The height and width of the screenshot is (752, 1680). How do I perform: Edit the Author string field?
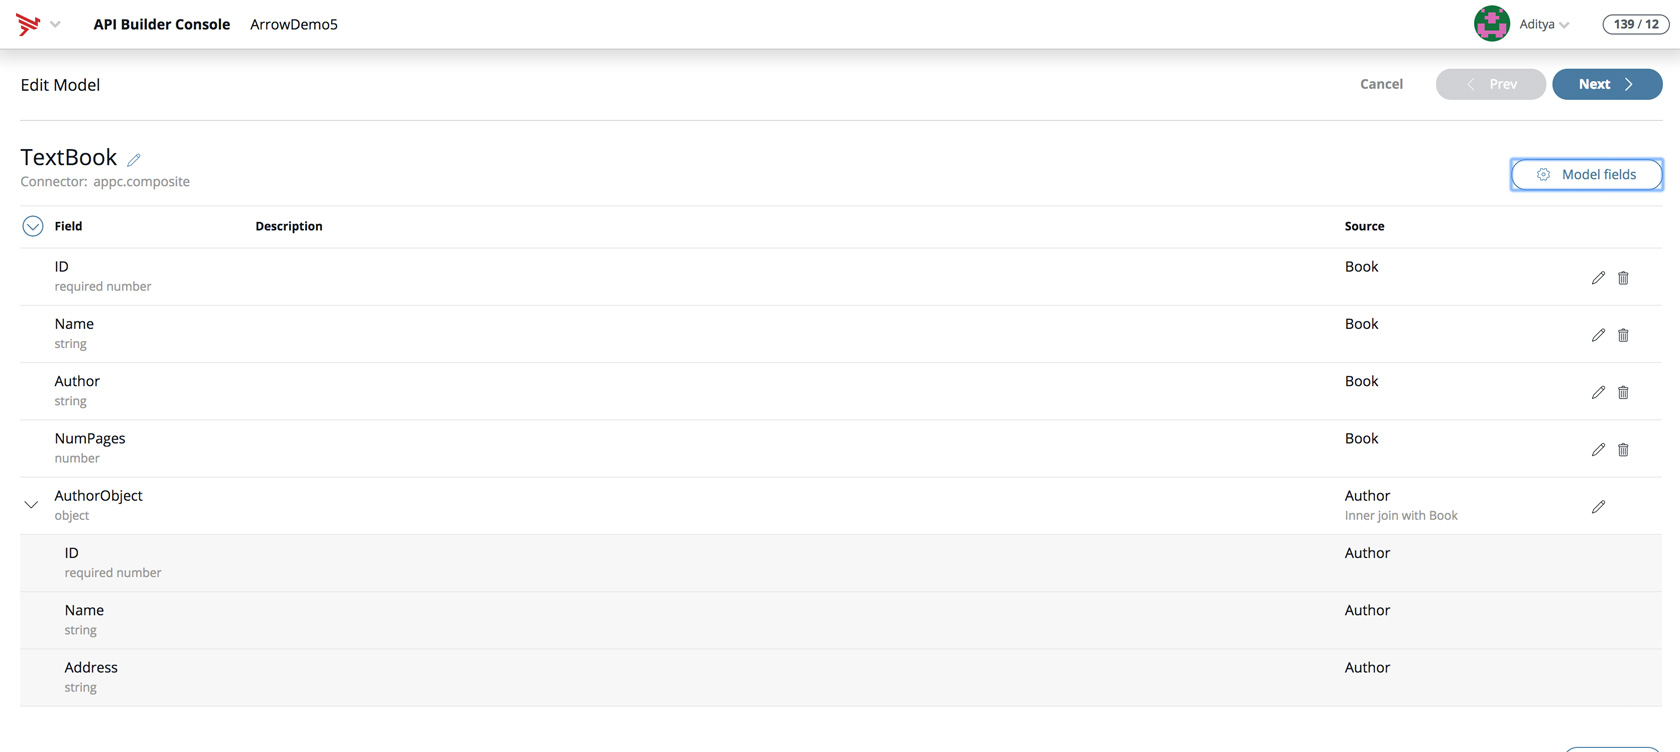point(1598,392)
